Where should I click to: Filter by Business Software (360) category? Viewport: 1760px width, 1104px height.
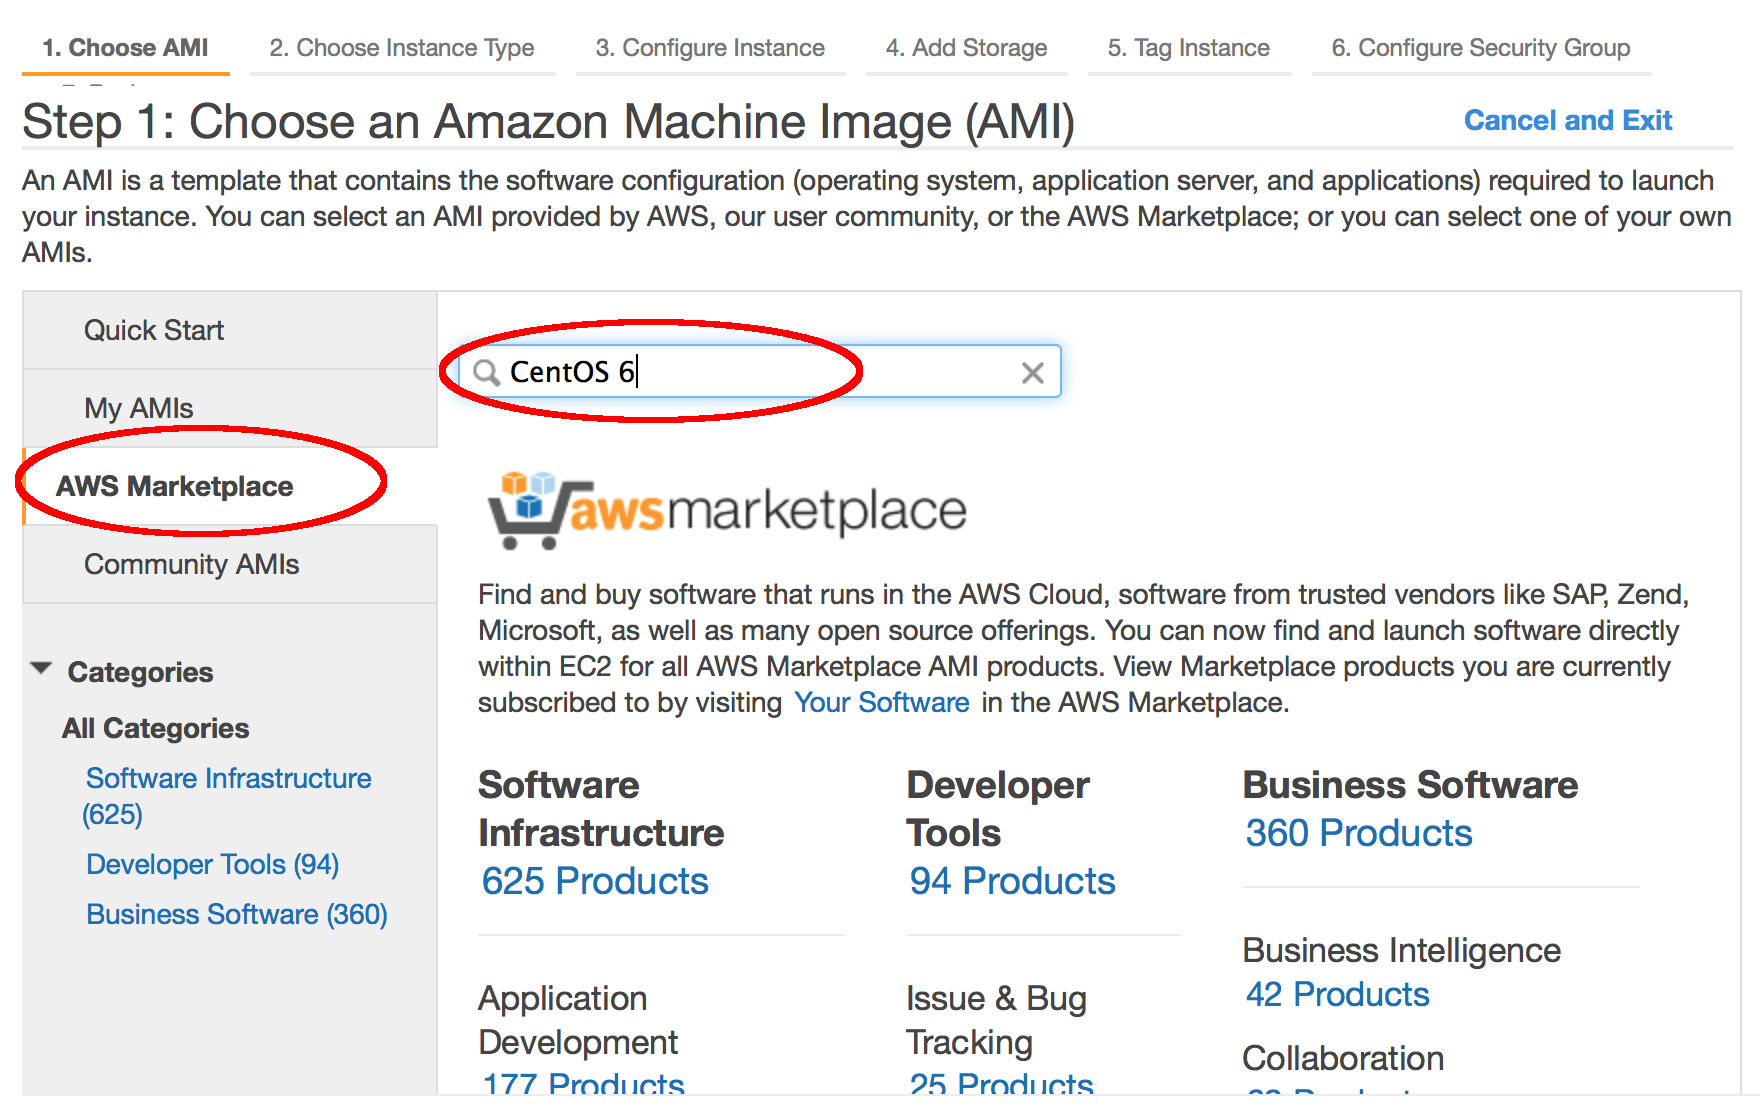[x=237, y=914]
